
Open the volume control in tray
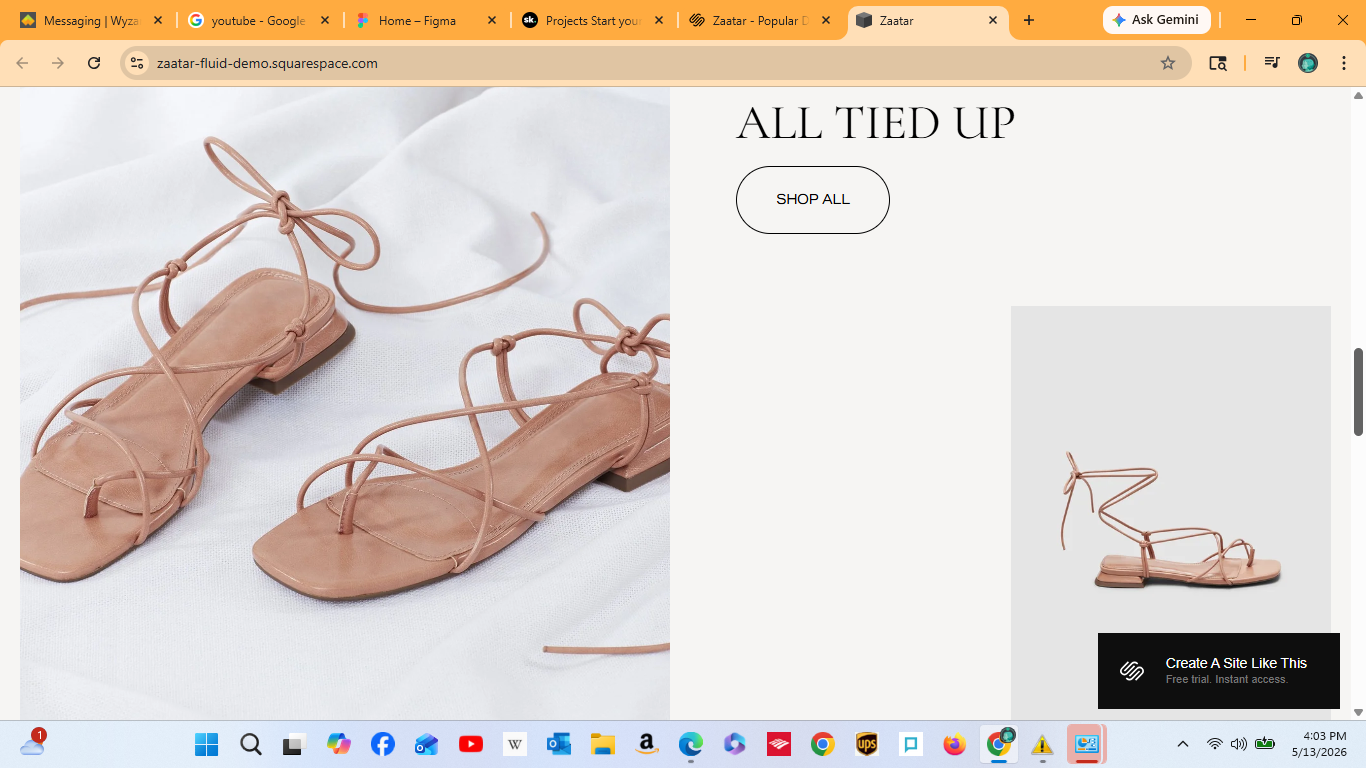coord(1239,744)
